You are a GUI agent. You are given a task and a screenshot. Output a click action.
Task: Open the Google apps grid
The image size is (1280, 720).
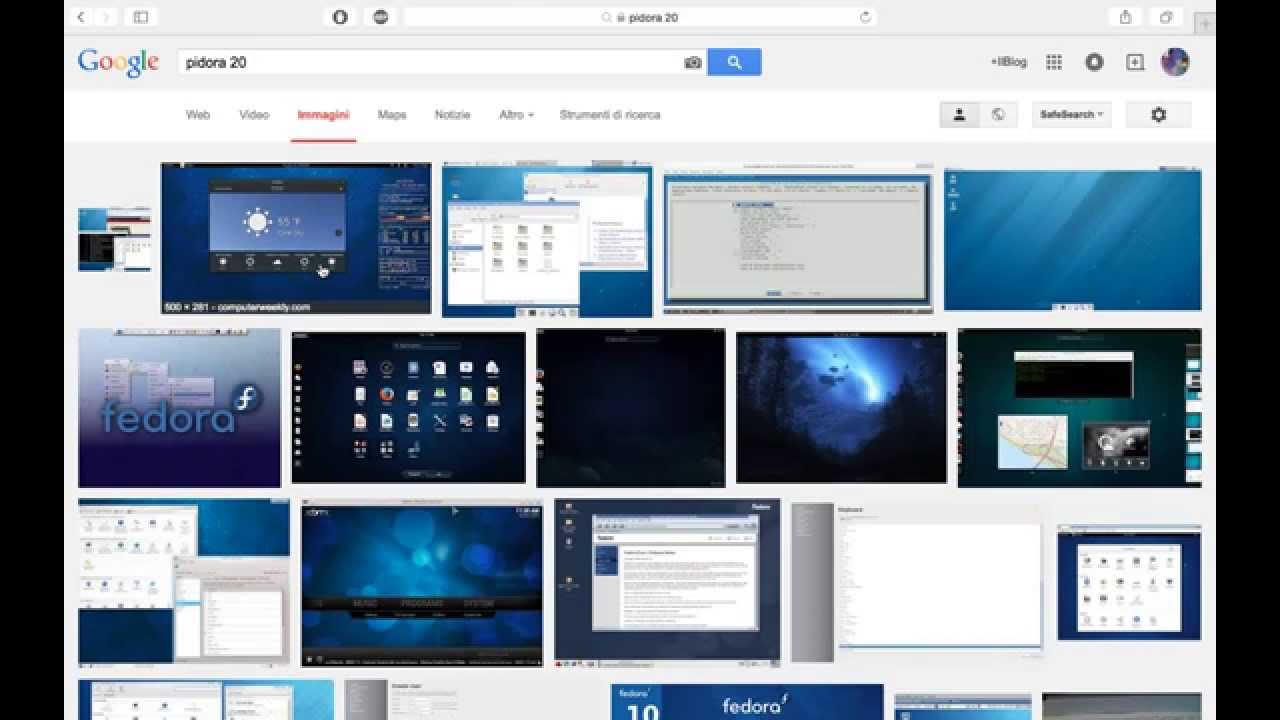tap(1054, 62)
